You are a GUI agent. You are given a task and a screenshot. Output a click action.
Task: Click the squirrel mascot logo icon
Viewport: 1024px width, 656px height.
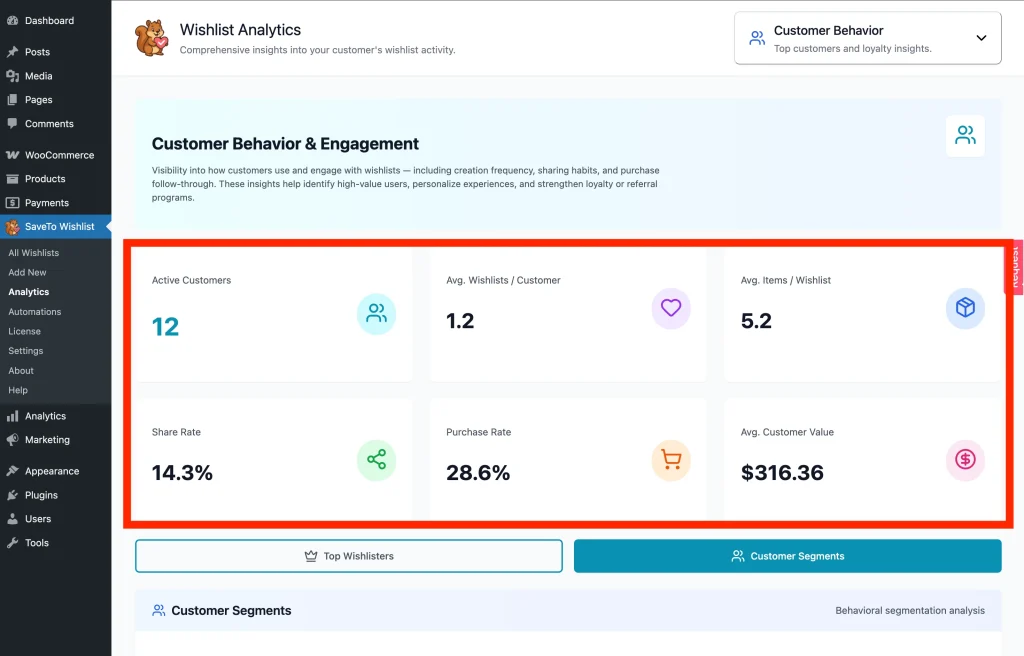pyautogui.click(x=151, y=39)
